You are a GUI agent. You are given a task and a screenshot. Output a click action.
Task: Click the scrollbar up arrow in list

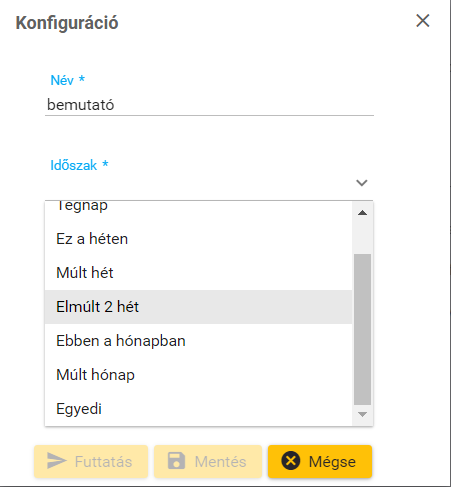click(362, 213)
